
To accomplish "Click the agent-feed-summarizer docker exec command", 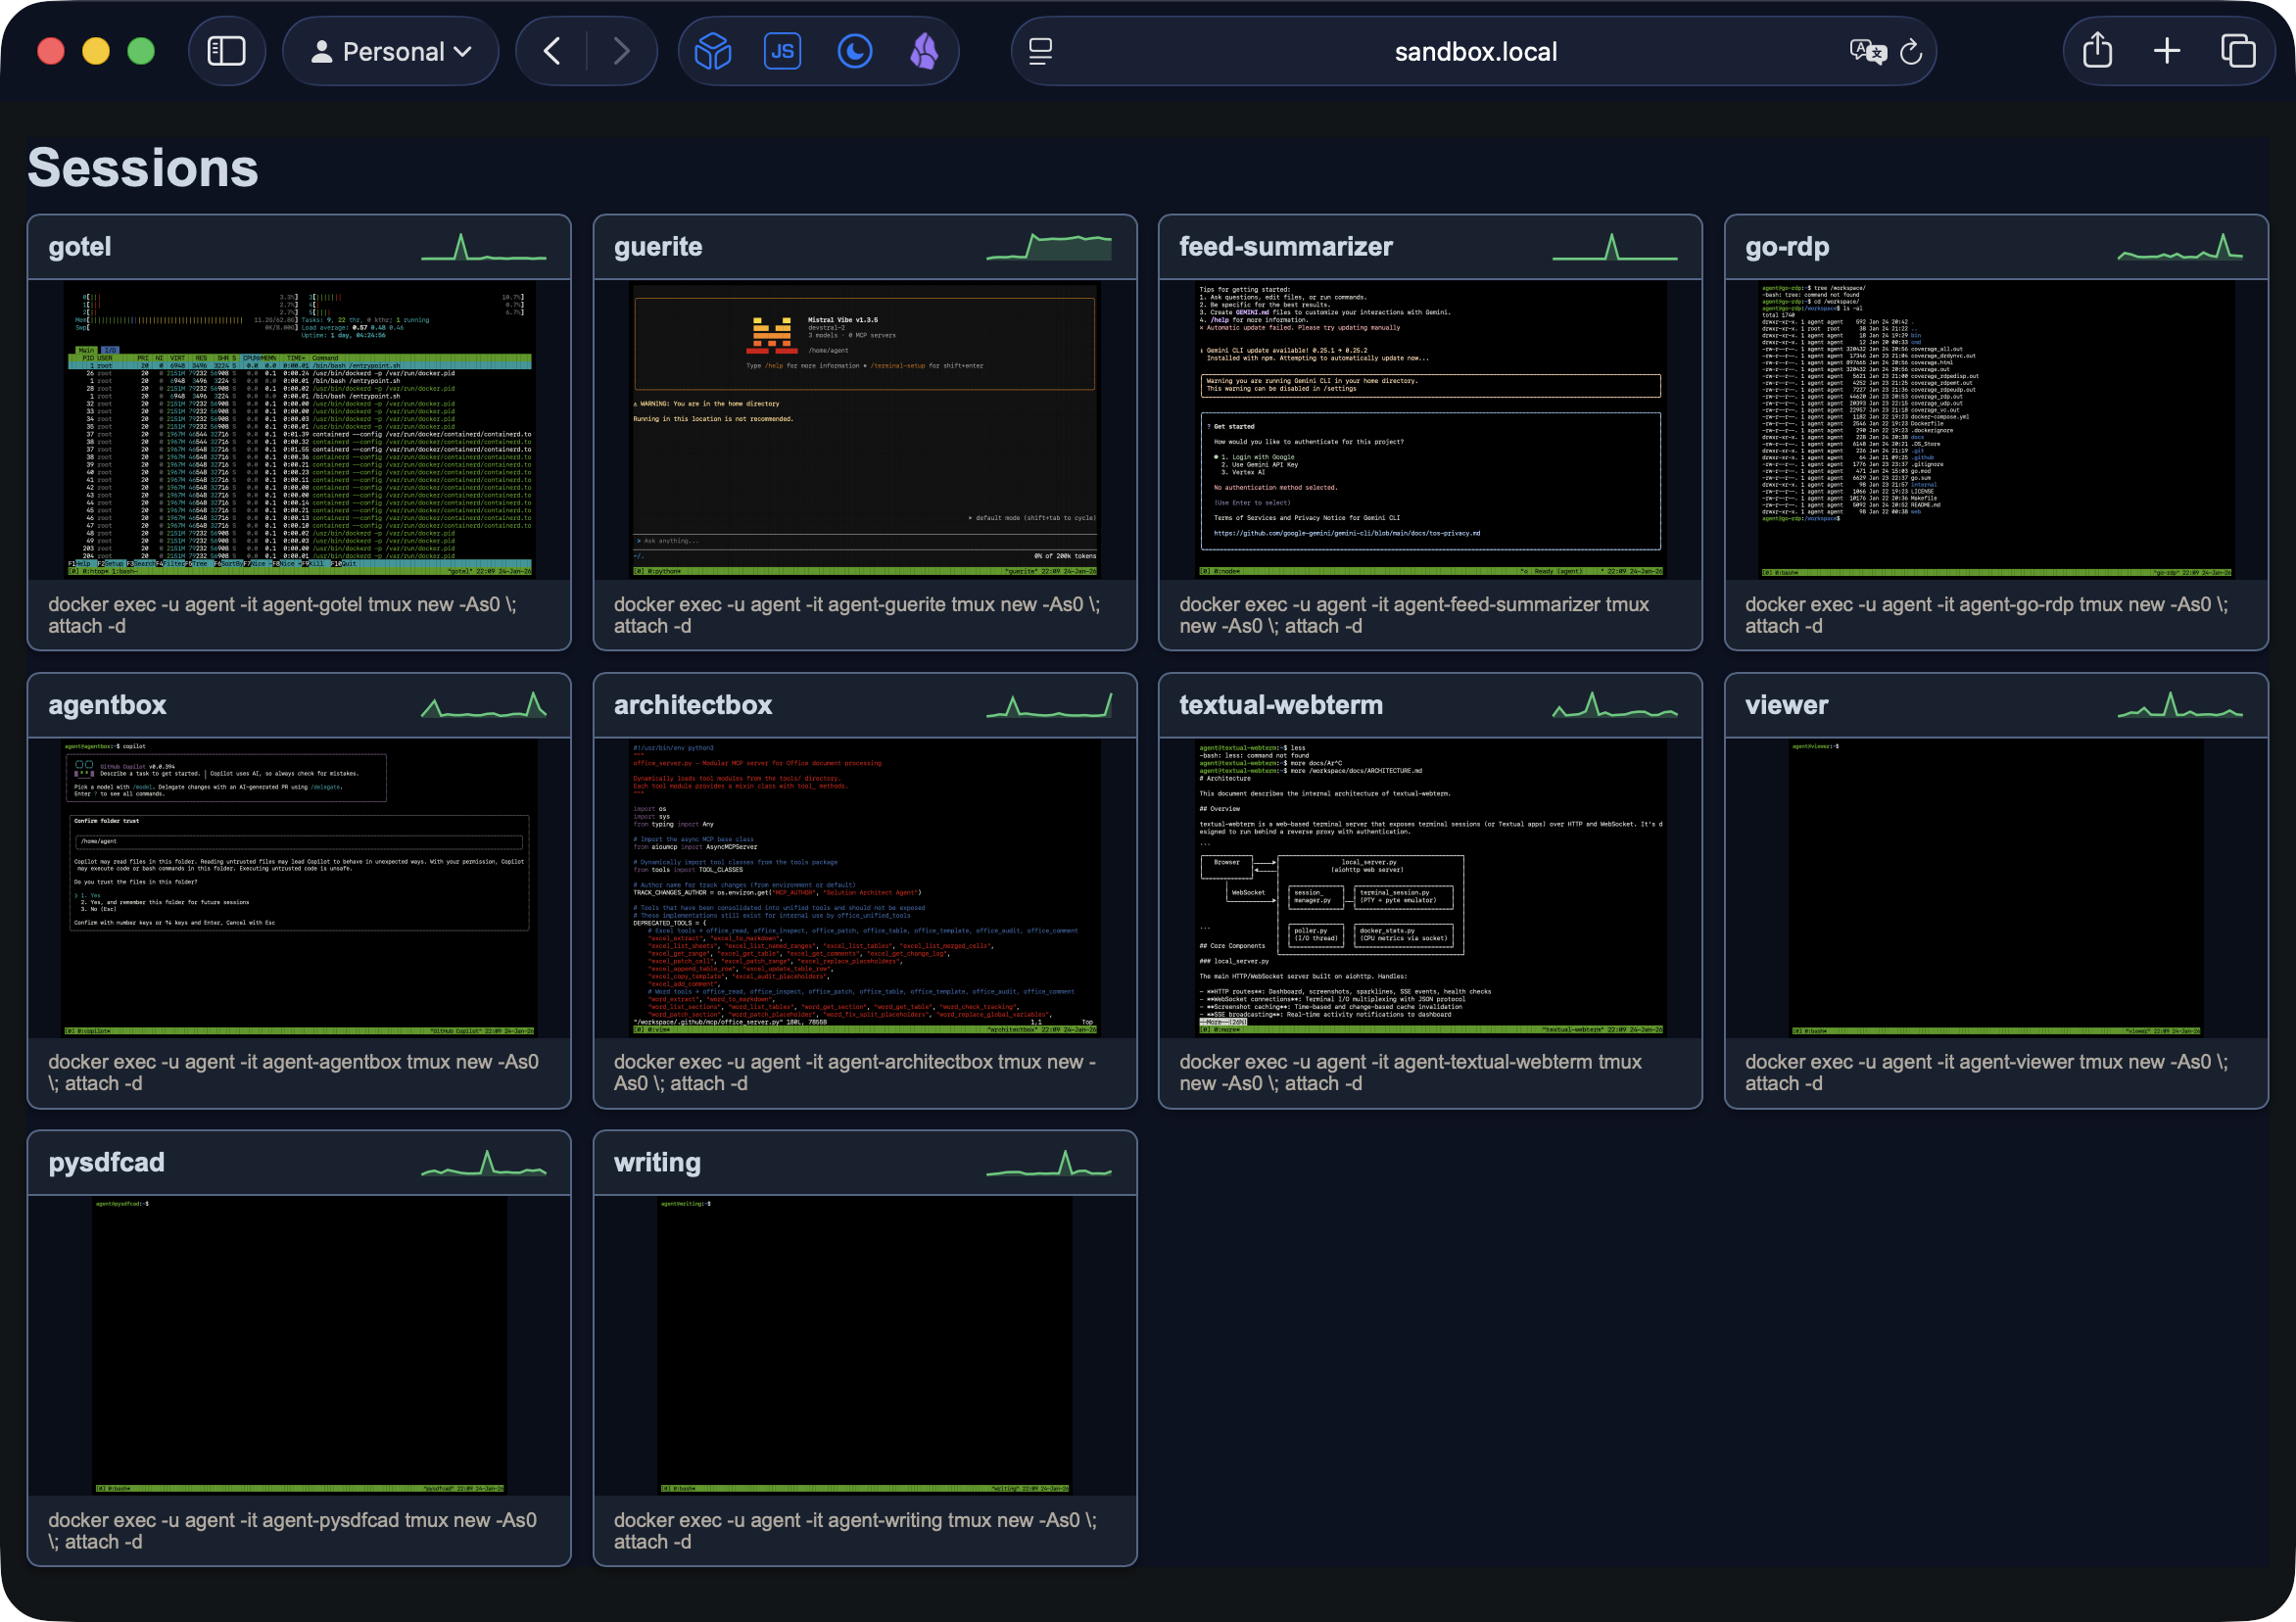I will (1414, 615).
